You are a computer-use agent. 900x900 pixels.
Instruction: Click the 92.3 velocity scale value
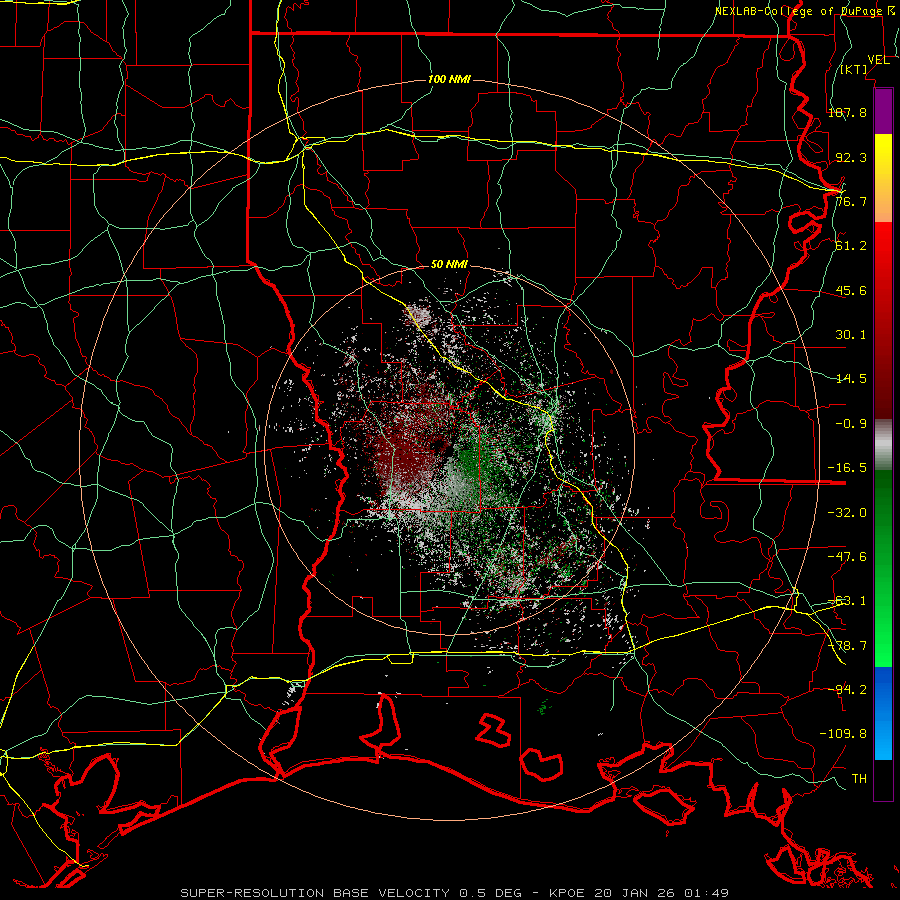[x=851, y=157]
